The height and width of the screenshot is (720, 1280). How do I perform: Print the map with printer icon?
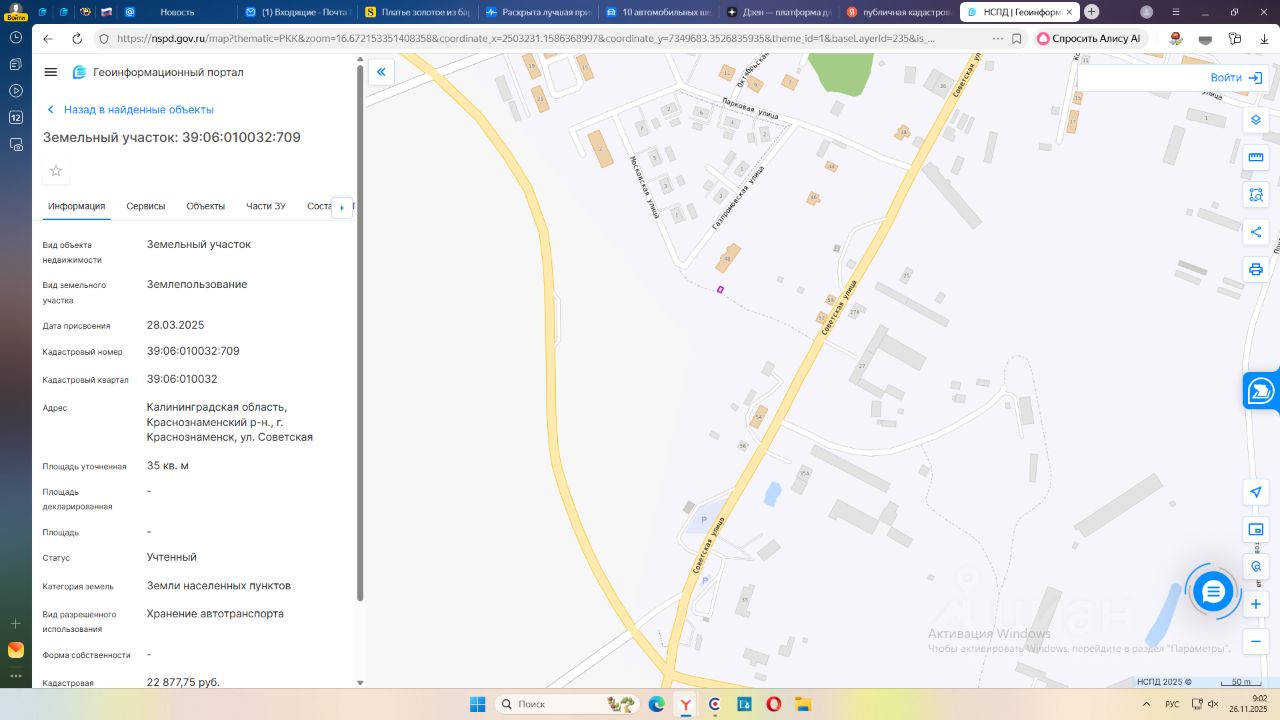point(1256,269)
